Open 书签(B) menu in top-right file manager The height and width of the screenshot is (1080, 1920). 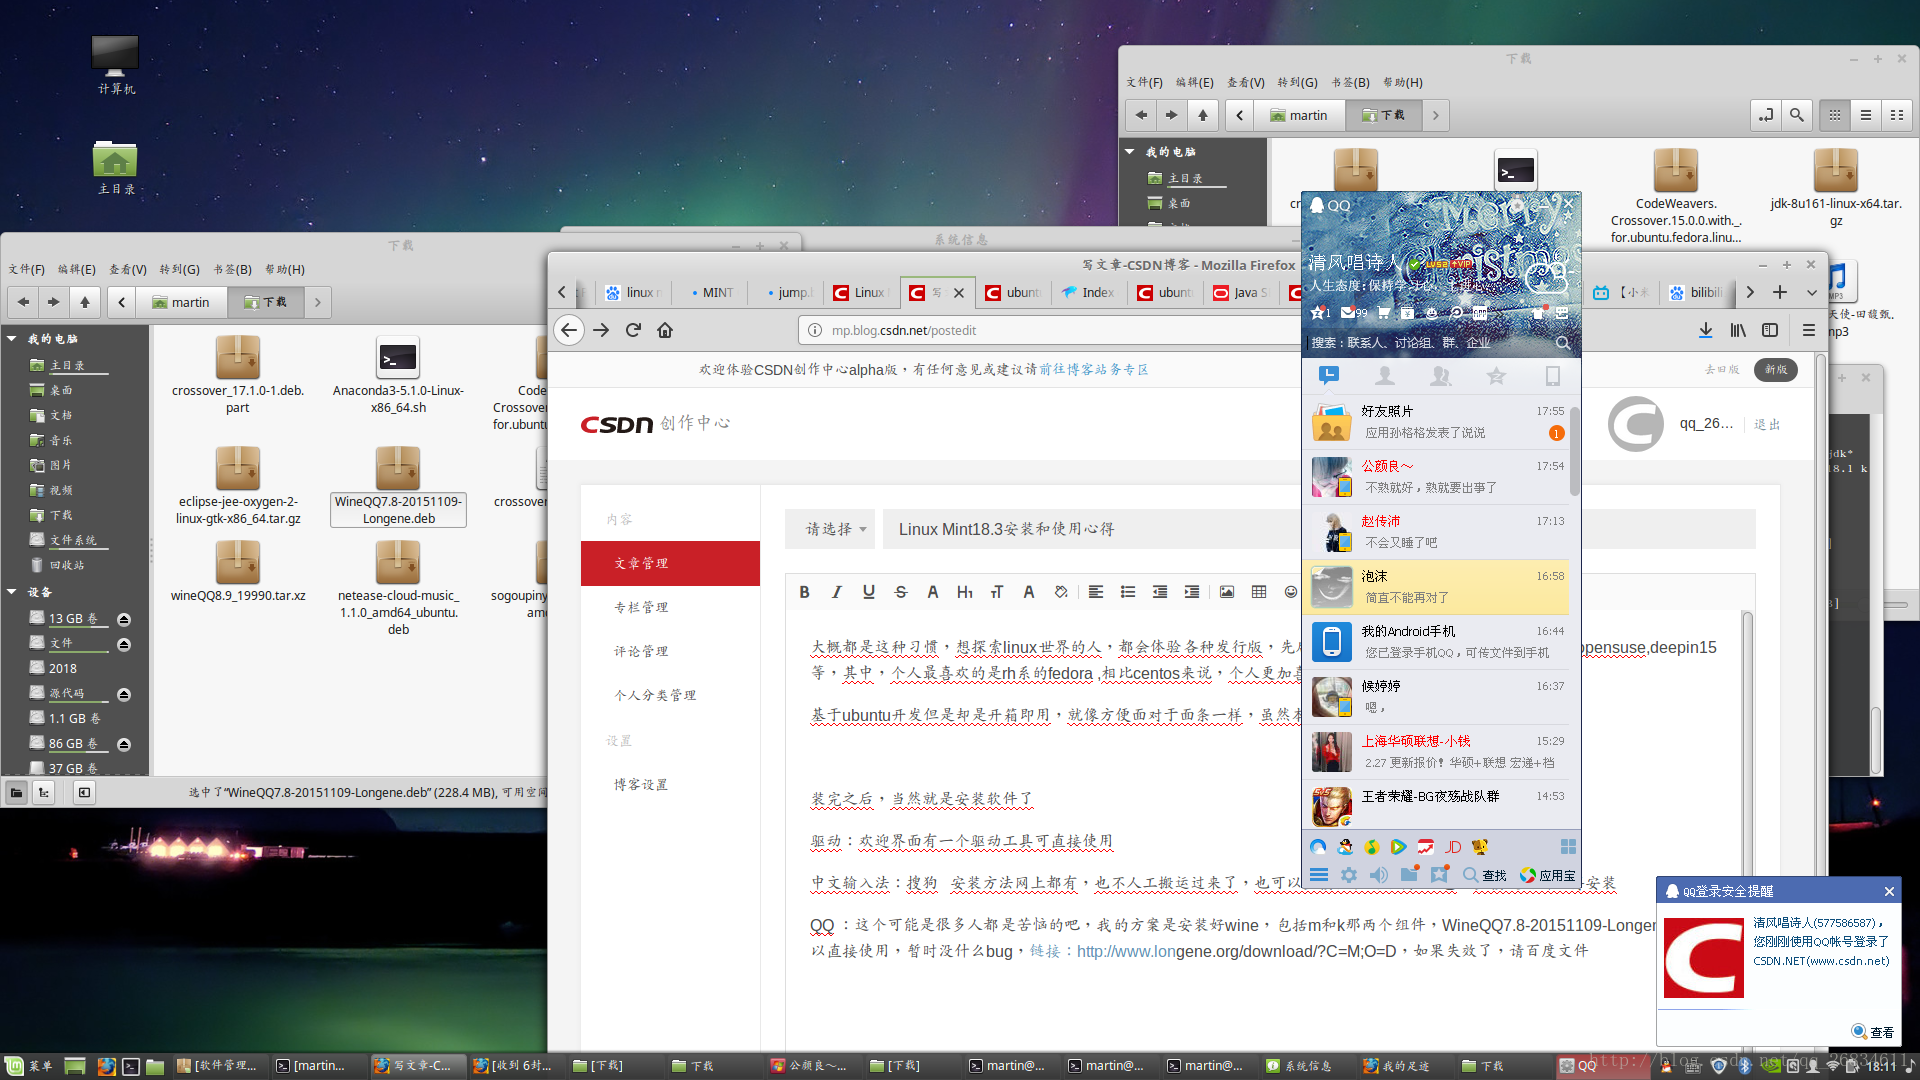1350,82
